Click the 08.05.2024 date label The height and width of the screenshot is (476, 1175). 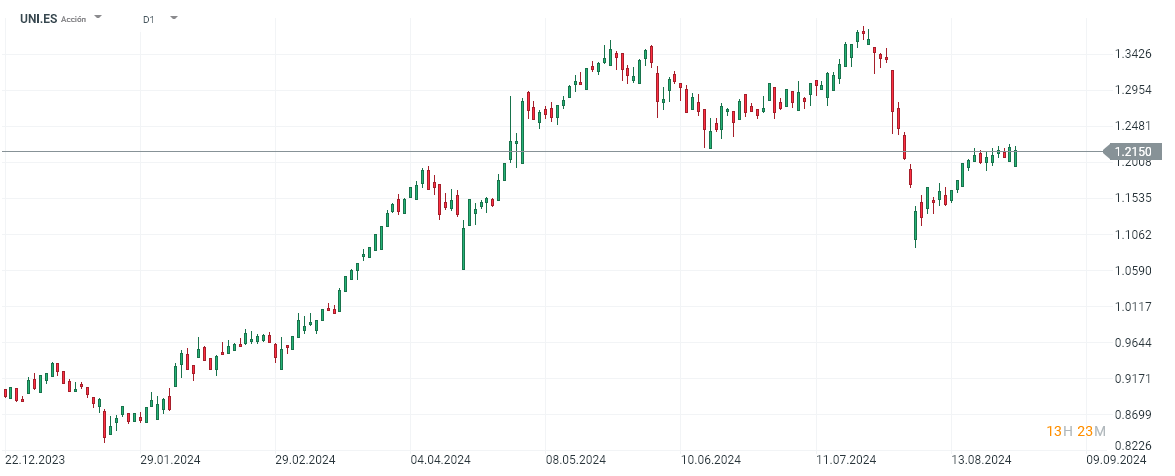pyautogui.click(x=577, y=460)
